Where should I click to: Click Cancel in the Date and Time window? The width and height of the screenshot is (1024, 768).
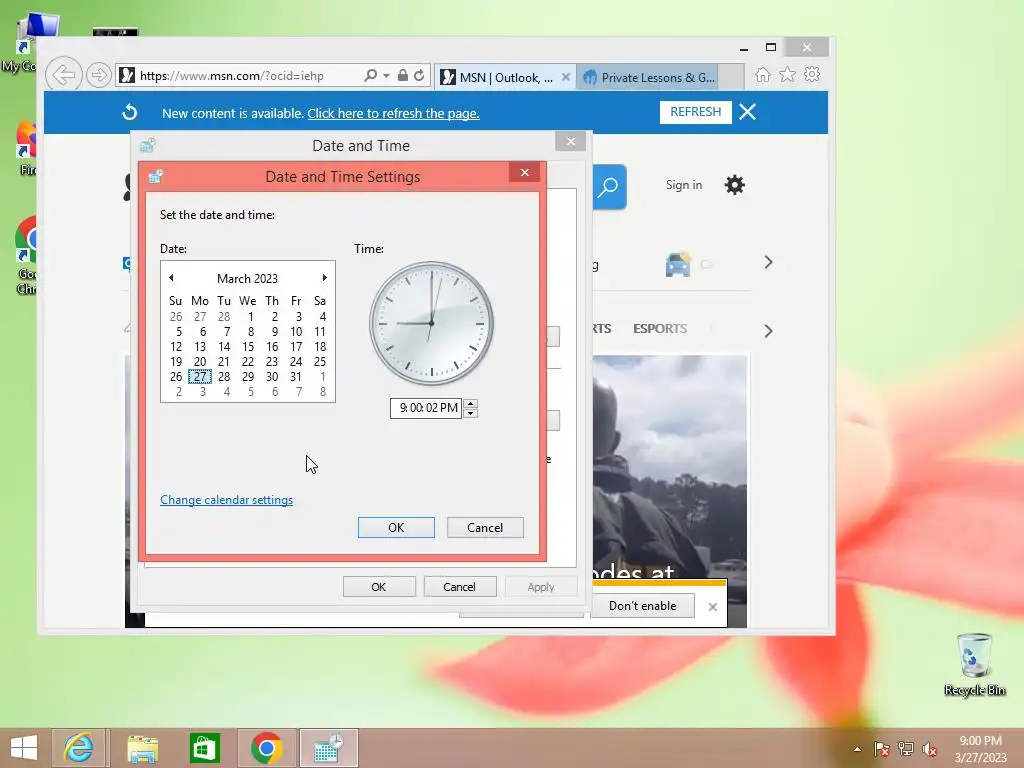click(x=459, y=587)
